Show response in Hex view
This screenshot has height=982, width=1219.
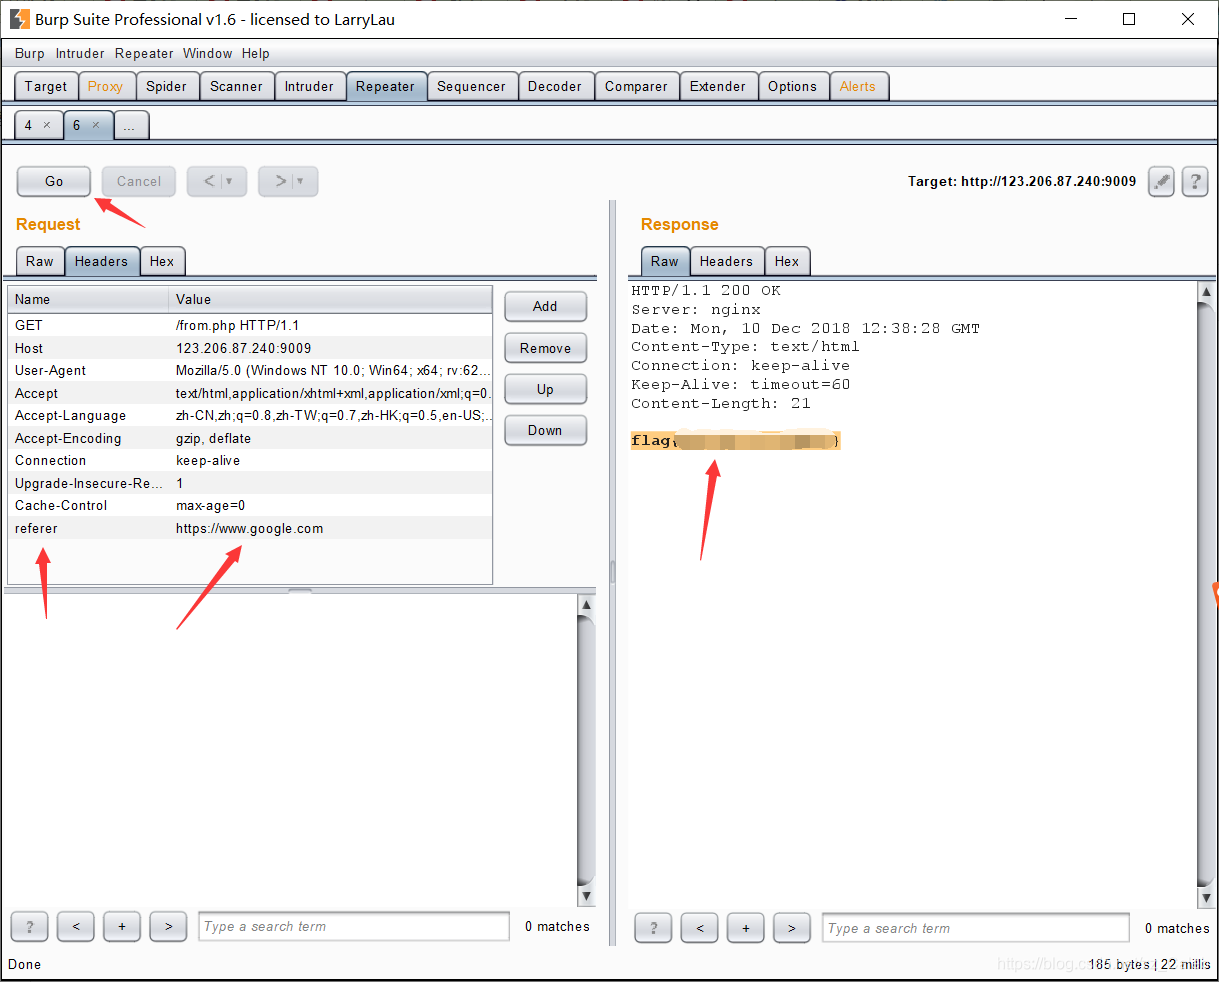(x=787, y=261)
